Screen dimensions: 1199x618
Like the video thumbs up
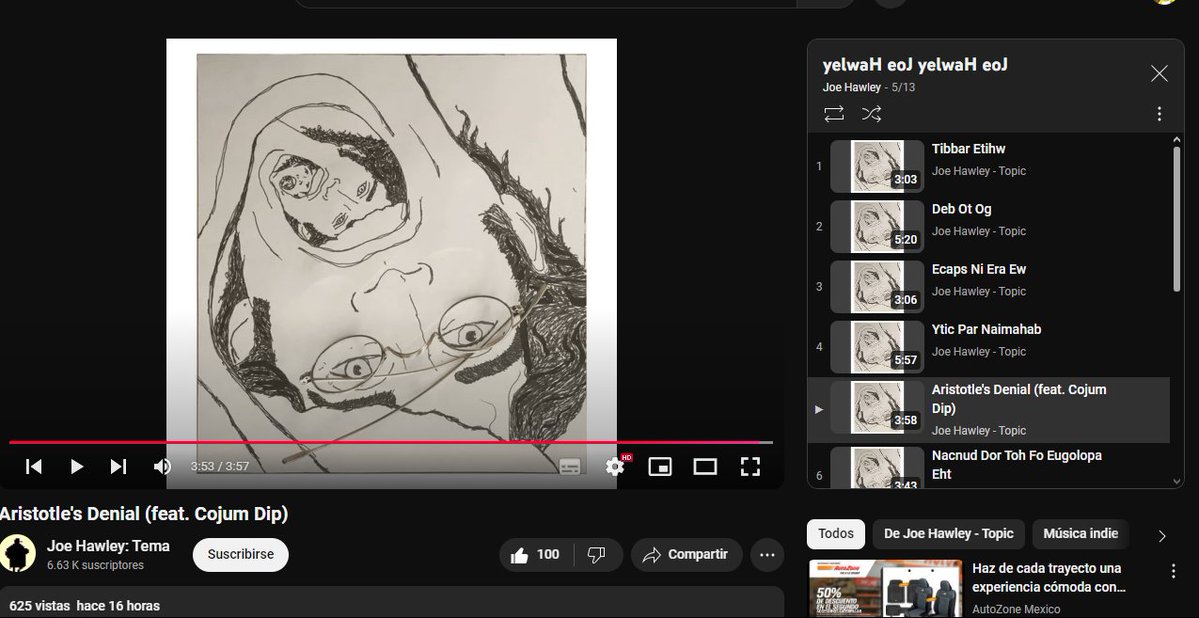point(536,555)
